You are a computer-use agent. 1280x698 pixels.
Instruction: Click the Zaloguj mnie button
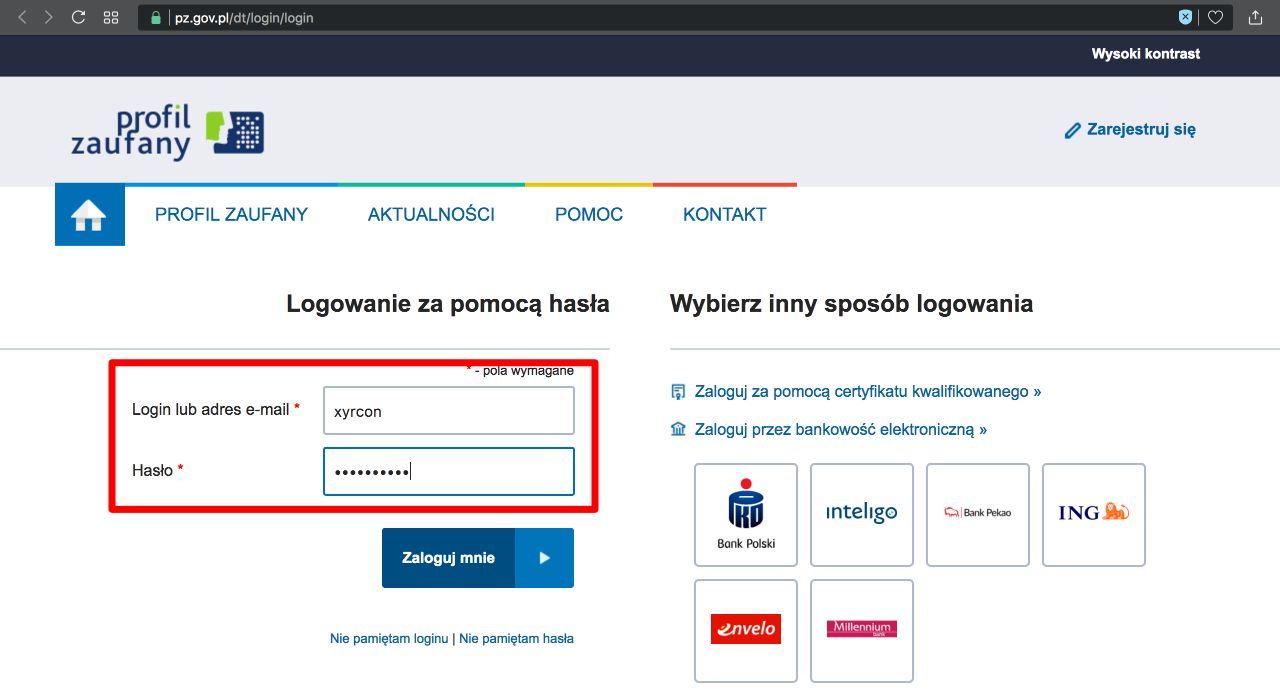478,558
